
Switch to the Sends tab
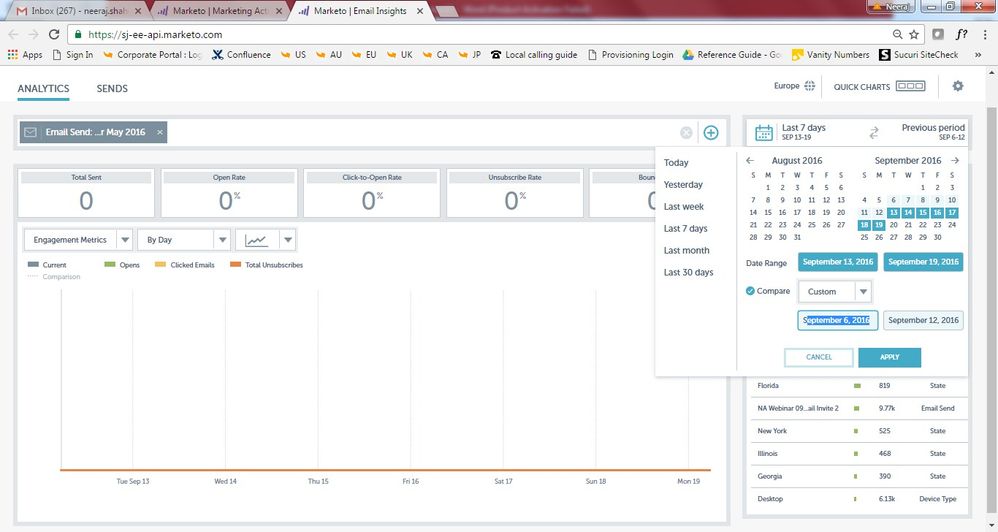point(112,88)
